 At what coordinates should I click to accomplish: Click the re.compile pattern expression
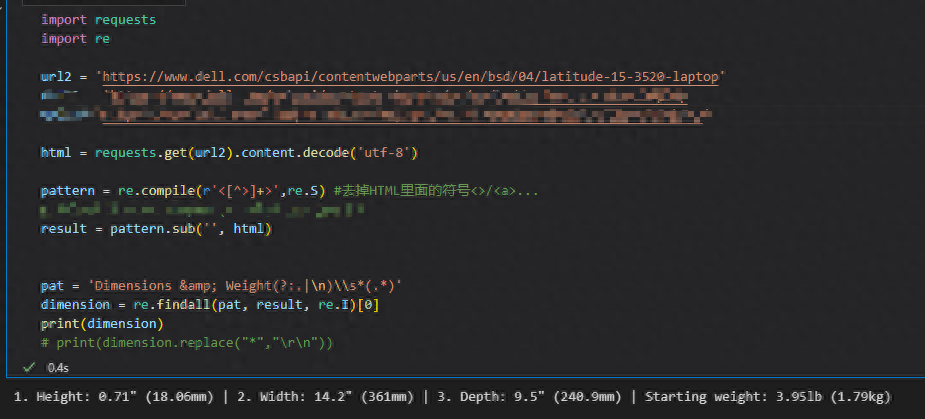220,190
